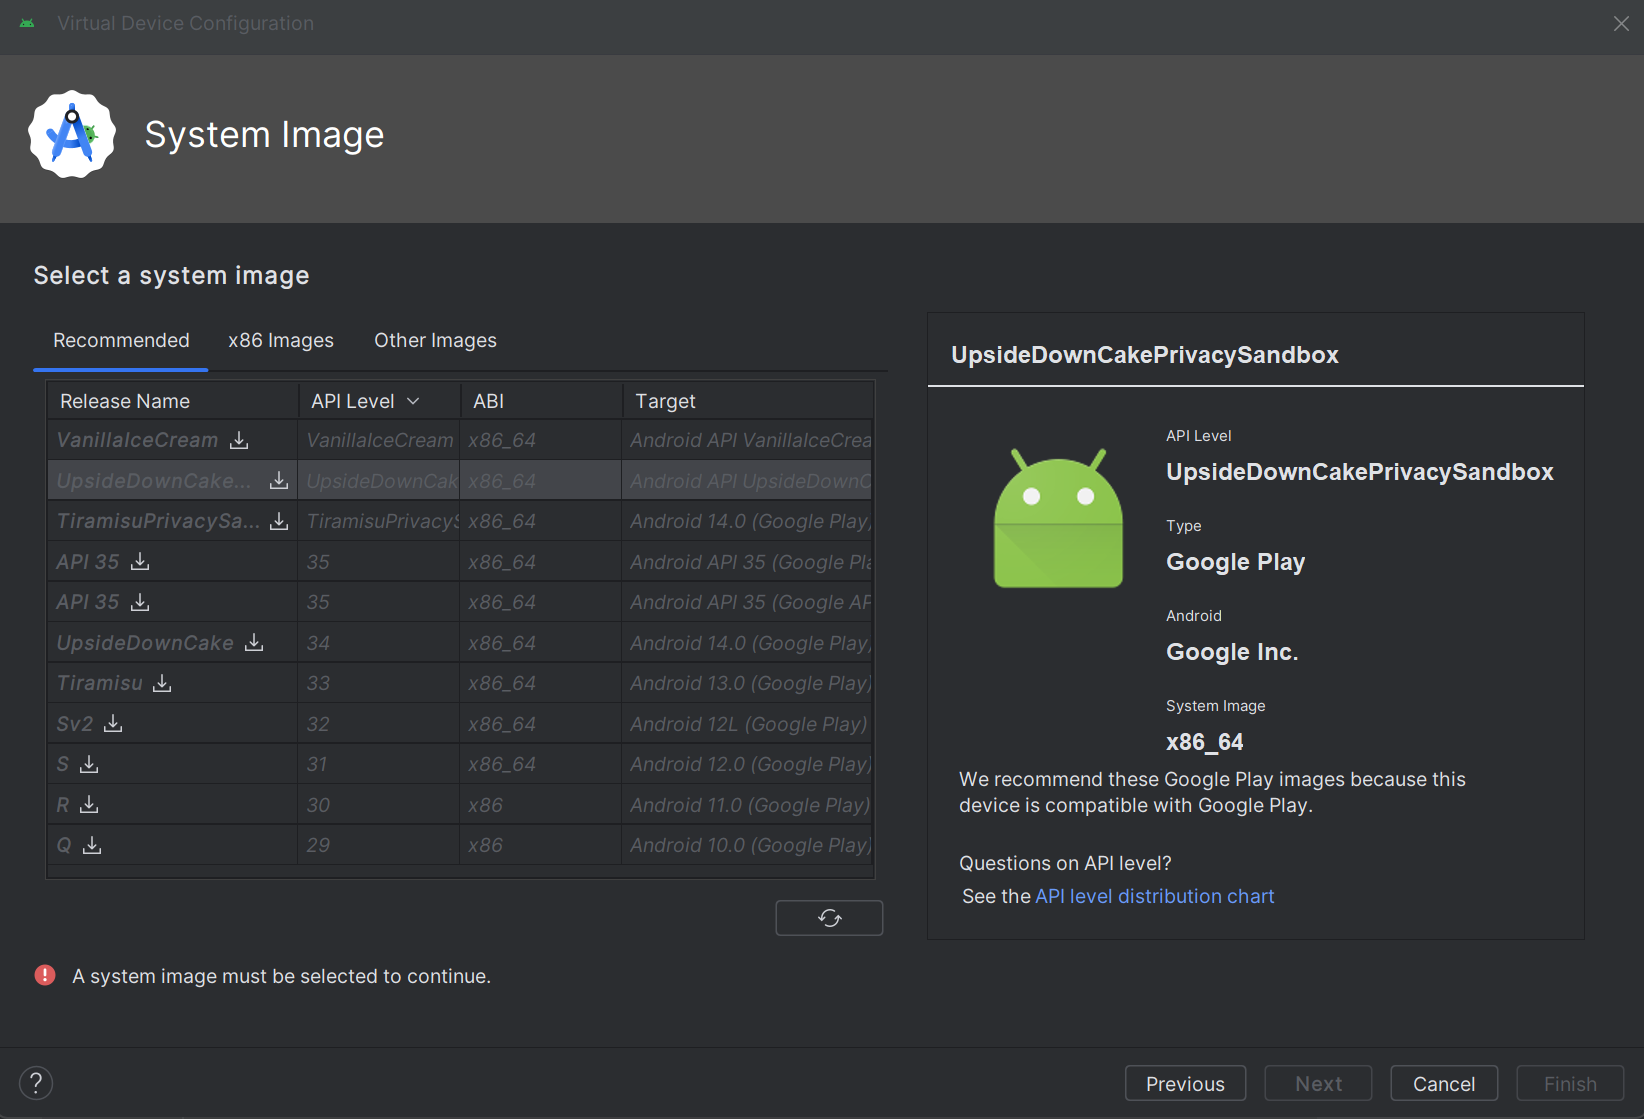Image resolution: width=1644 pixels, height=1119 pixels.
Task: Click the download icon for release R
Action: 89,804
